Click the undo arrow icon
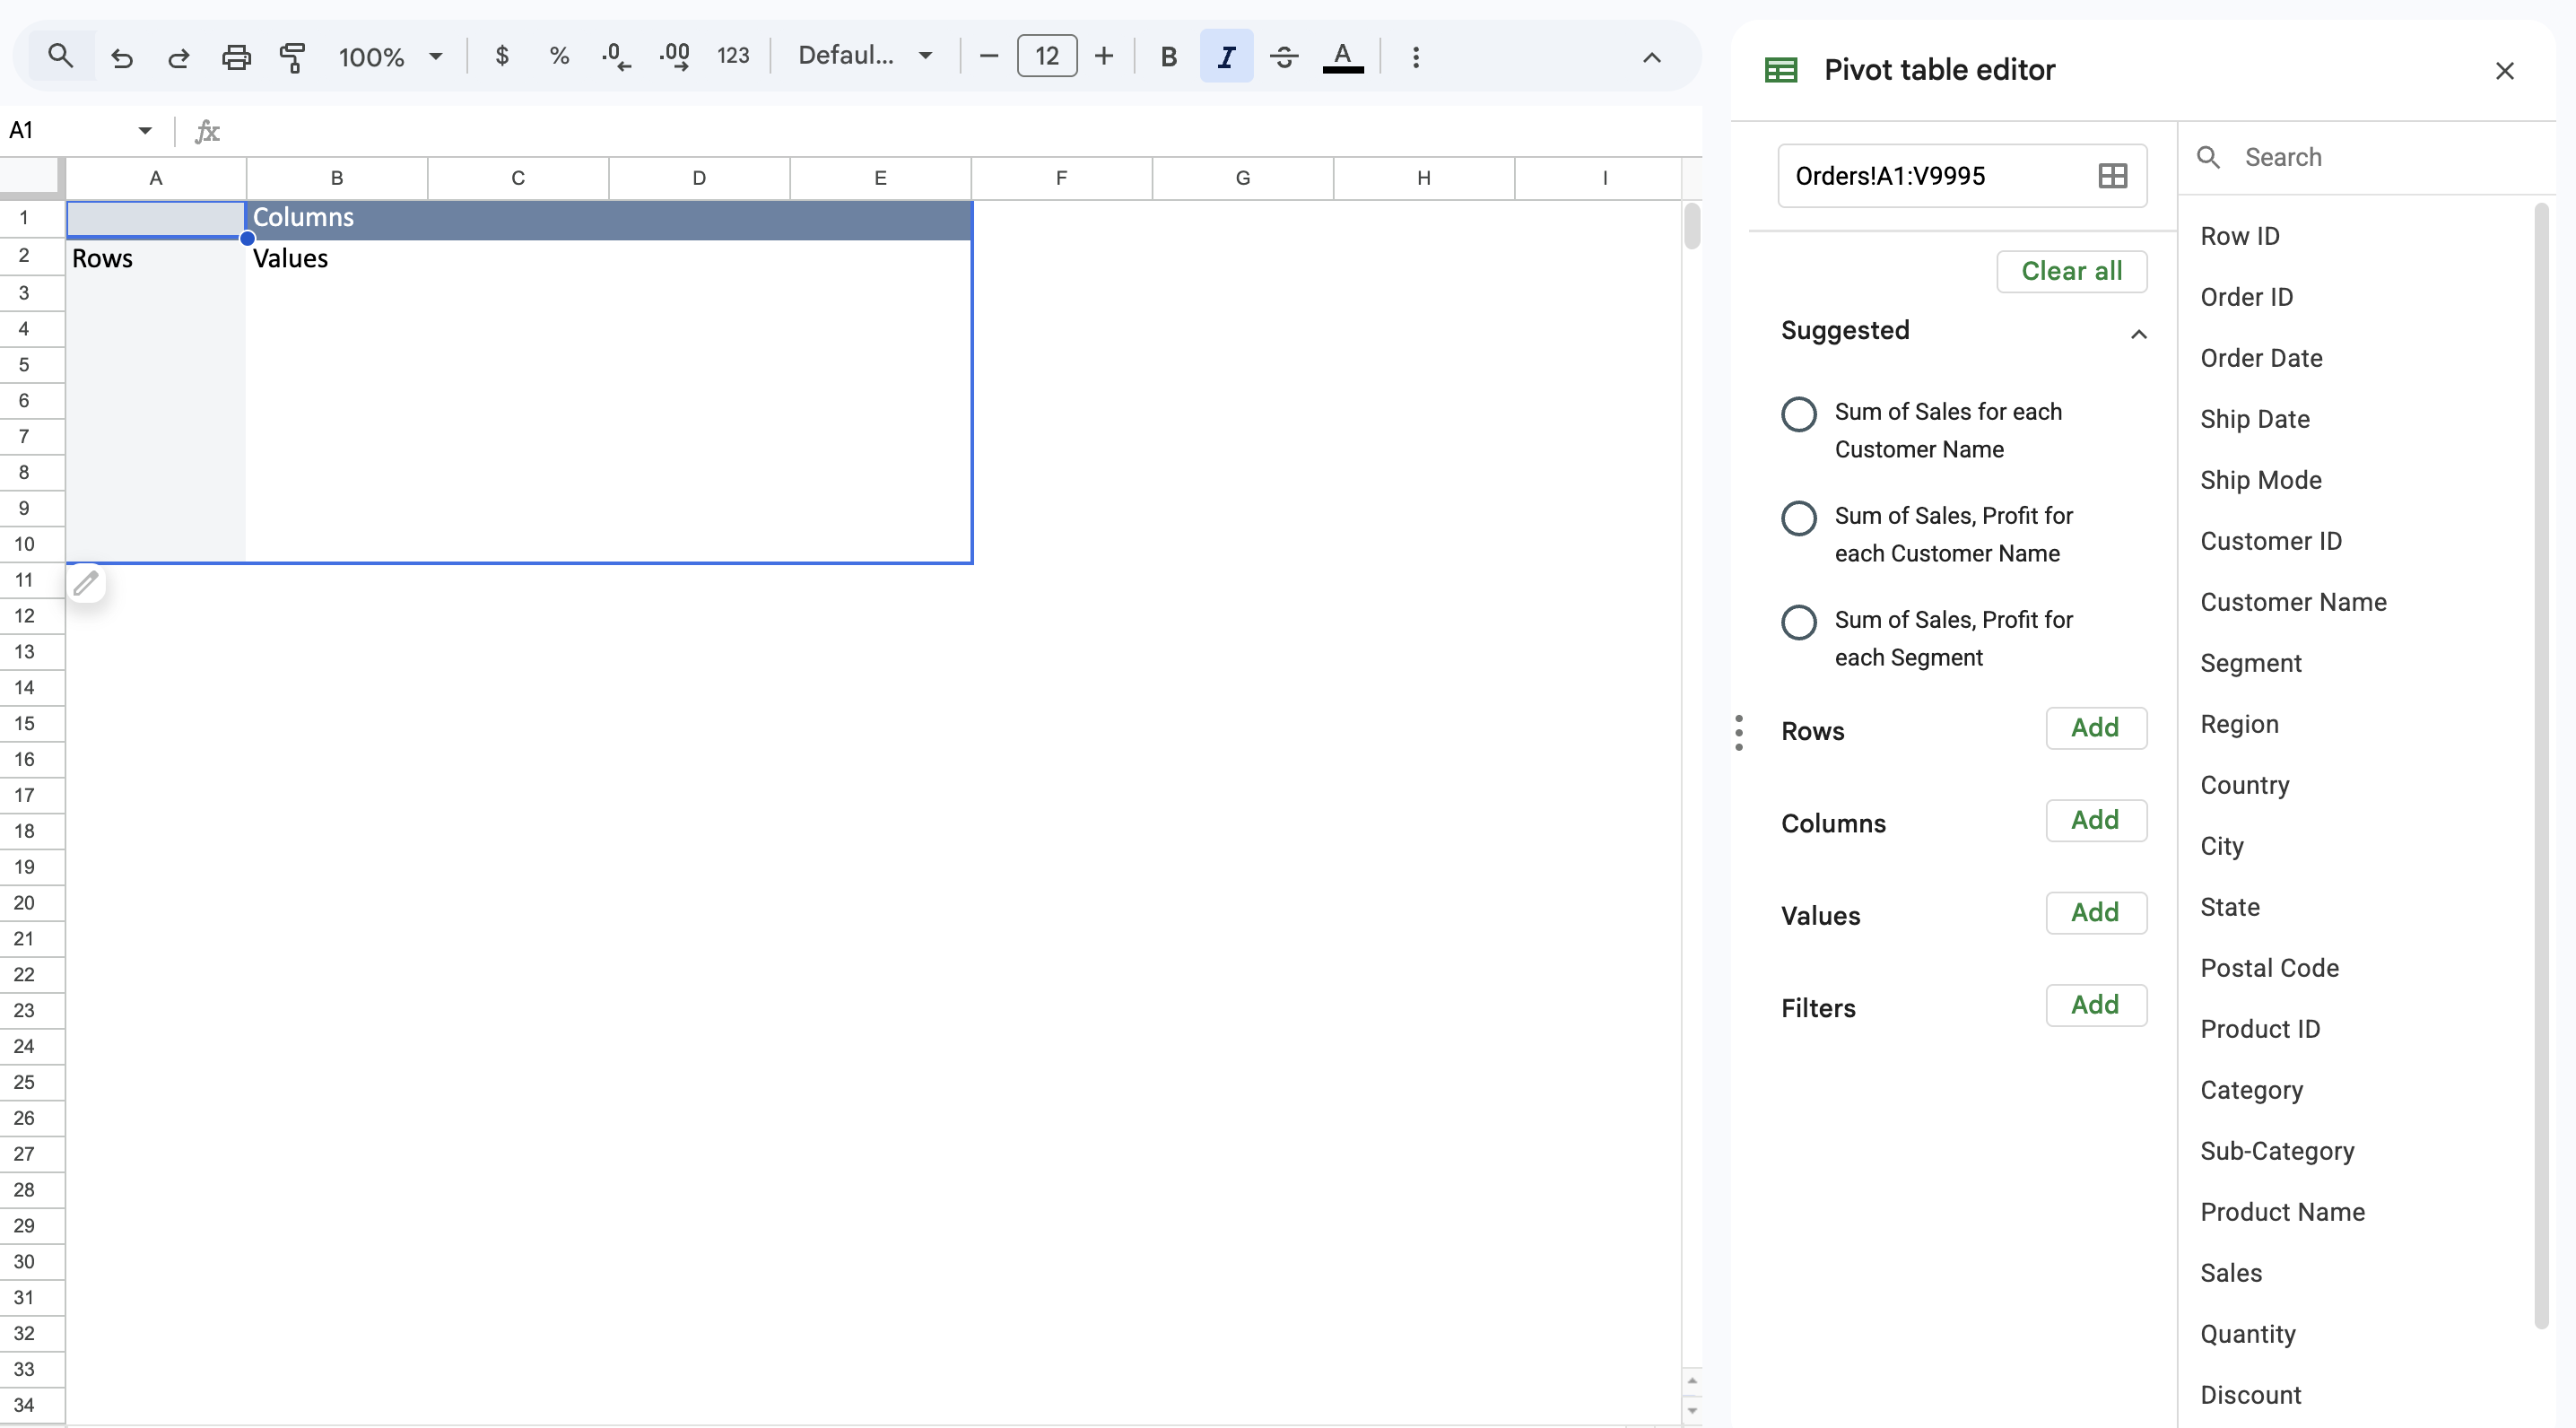2576x1428 pixels. coord(122,57)
